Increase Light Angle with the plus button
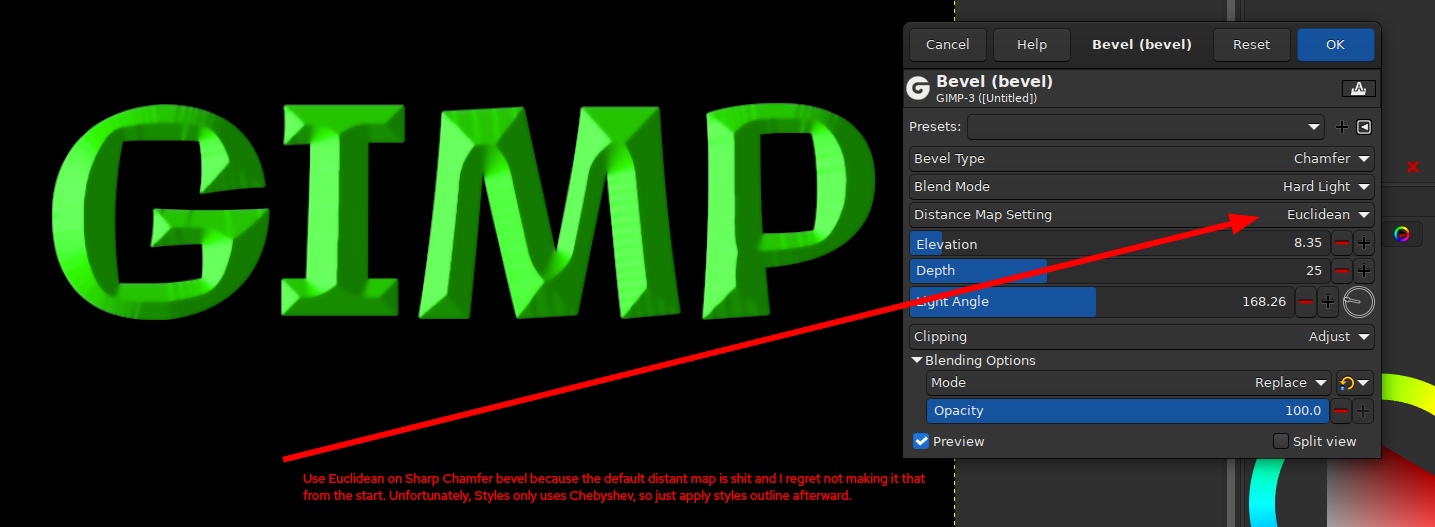The image size is (1435, 527). [1328, 301]
